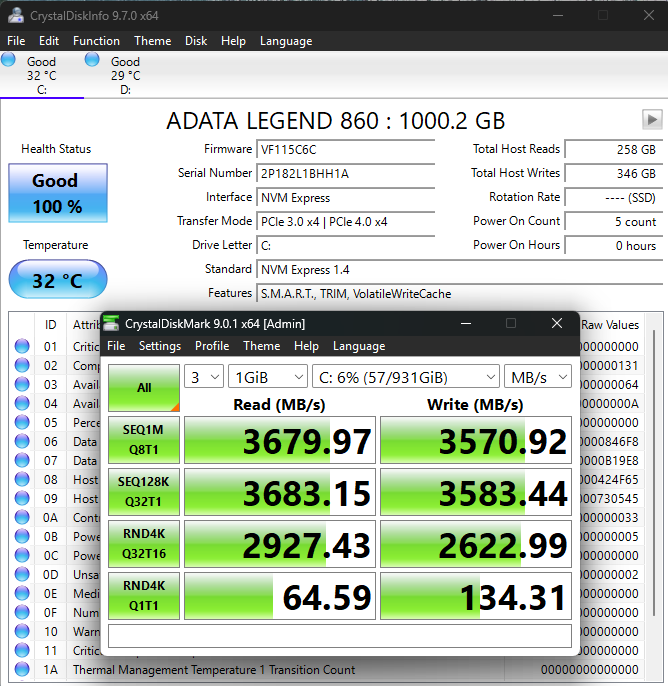Open the File menu in CrystalDiskInfo
668x686 pixels.
pos(16,41)
